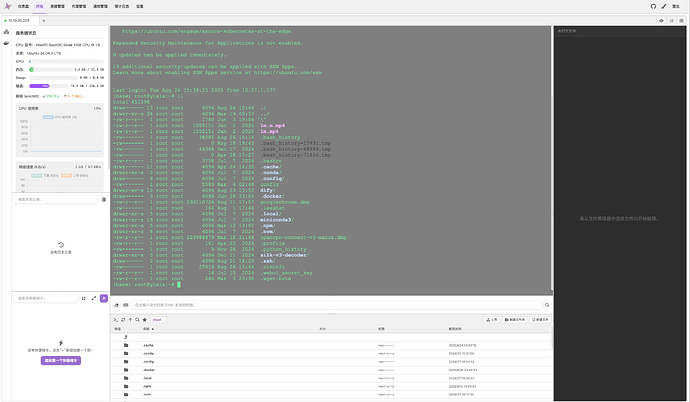
Task: Click the purple plus button for quick commands
Action: coord(104,298)
